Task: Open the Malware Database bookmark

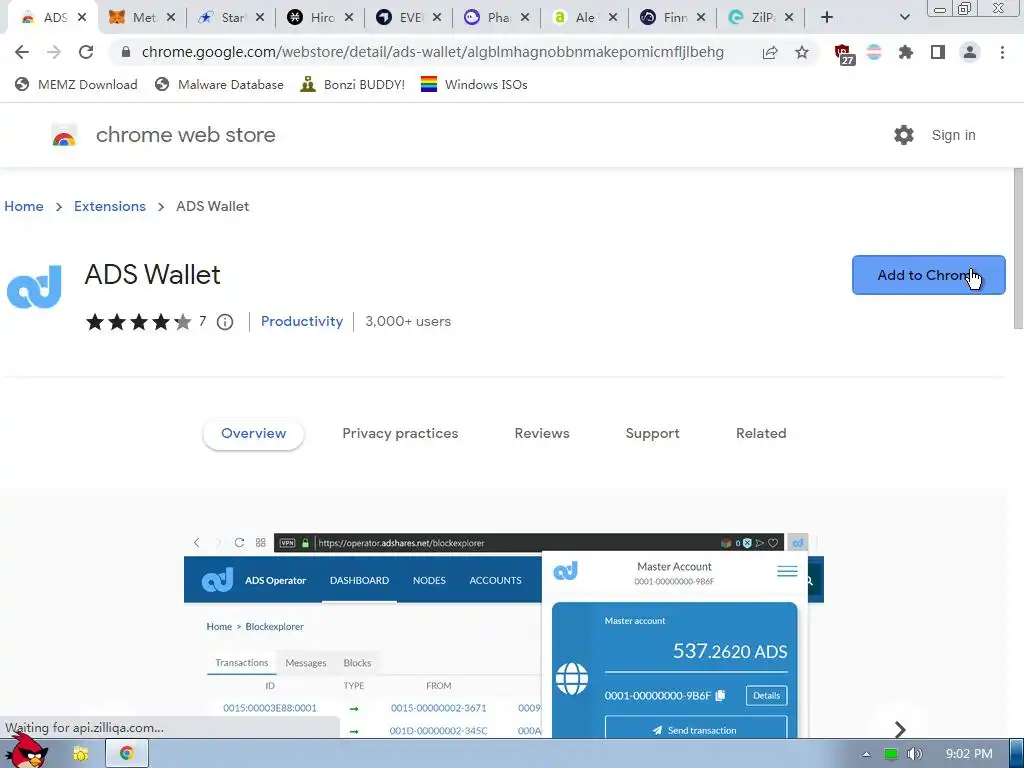Action: click(219, 84)
